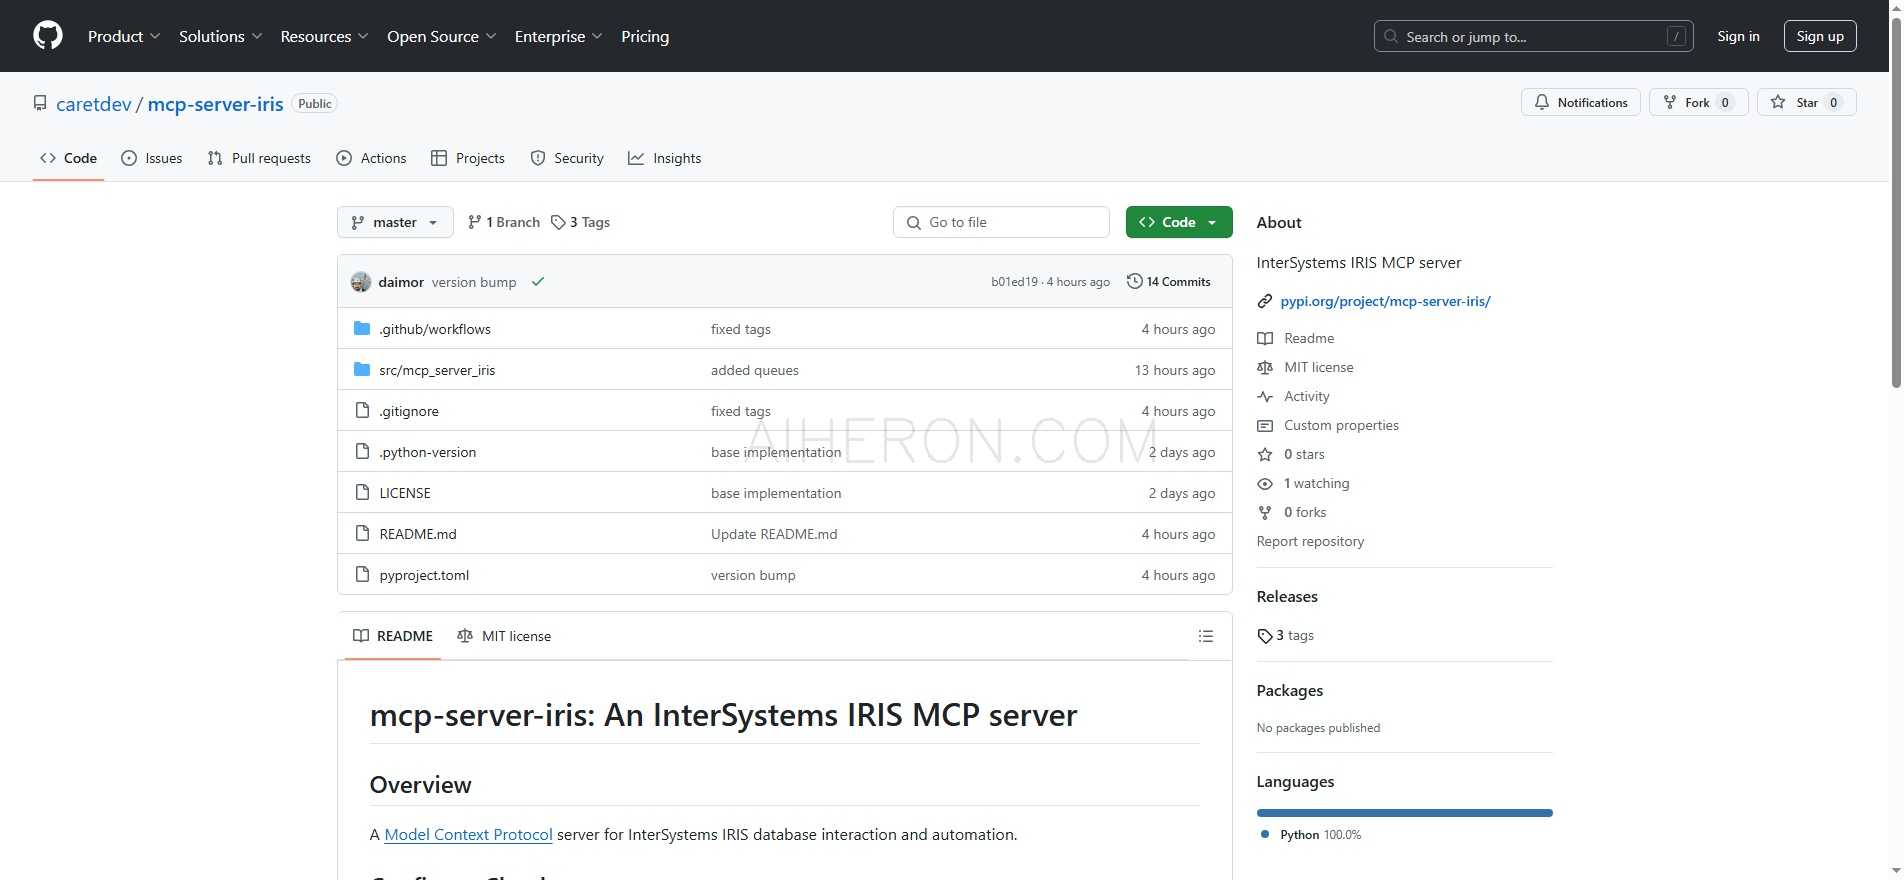Click the Python 100.0% language link
This screenshot has width=1904, height=880.
pyautogui.click(x=1310, y=835)
